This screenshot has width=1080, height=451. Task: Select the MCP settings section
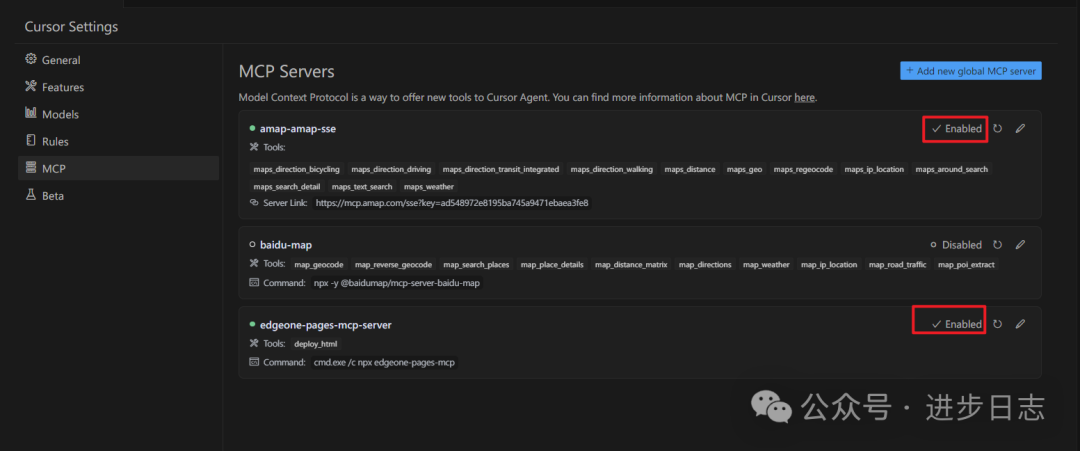pyautogui.click(x=118, y=168)
